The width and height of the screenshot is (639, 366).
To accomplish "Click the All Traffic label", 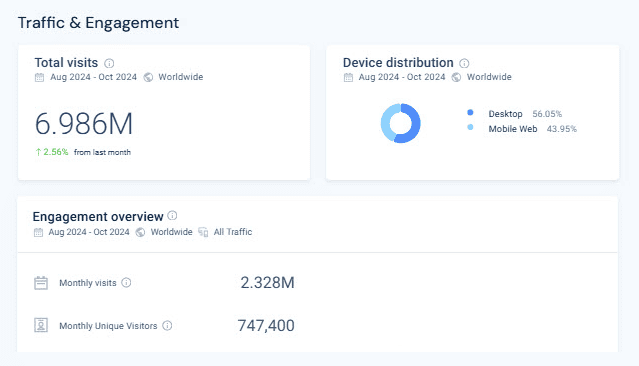I will click(x=233, y=232).
